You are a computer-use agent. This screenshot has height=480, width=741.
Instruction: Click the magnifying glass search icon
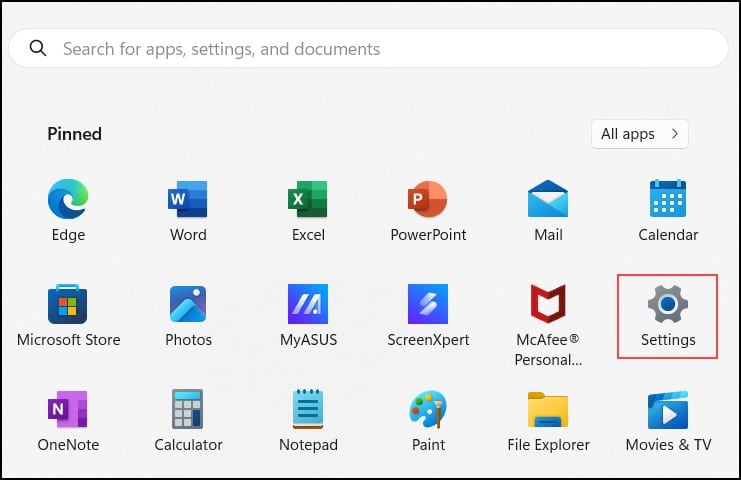click(38, 48)
